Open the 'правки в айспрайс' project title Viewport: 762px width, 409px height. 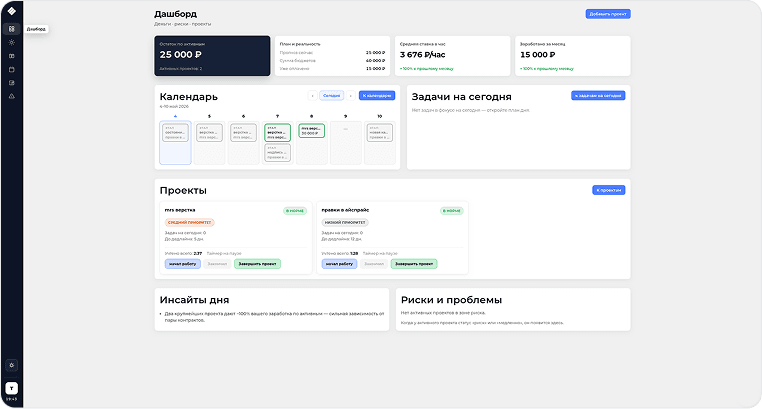tap(345, 210)
